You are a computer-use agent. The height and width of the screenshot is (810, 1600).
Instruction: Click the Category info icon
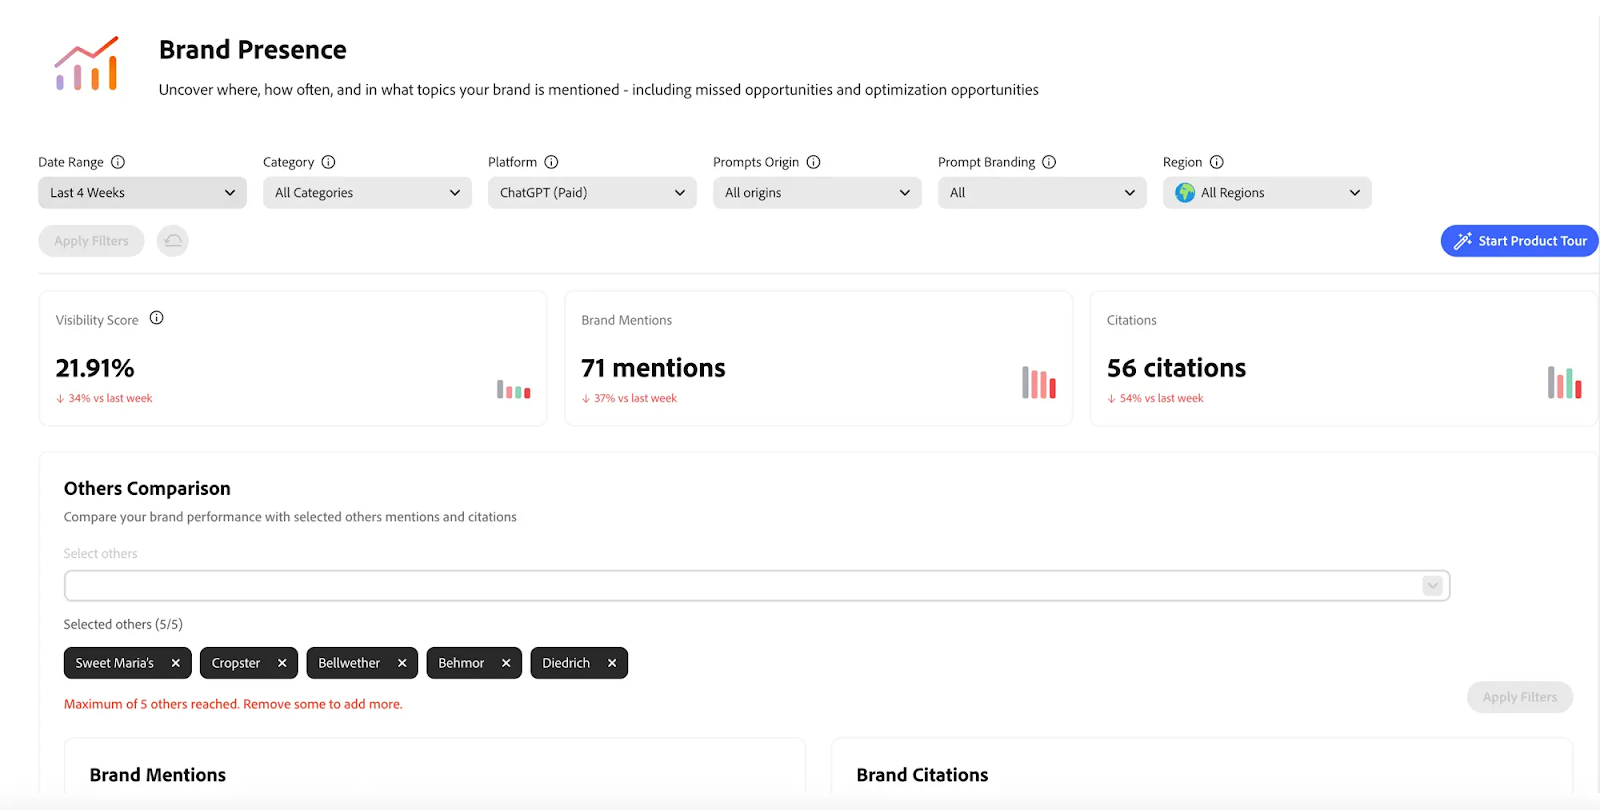(328, 162)
